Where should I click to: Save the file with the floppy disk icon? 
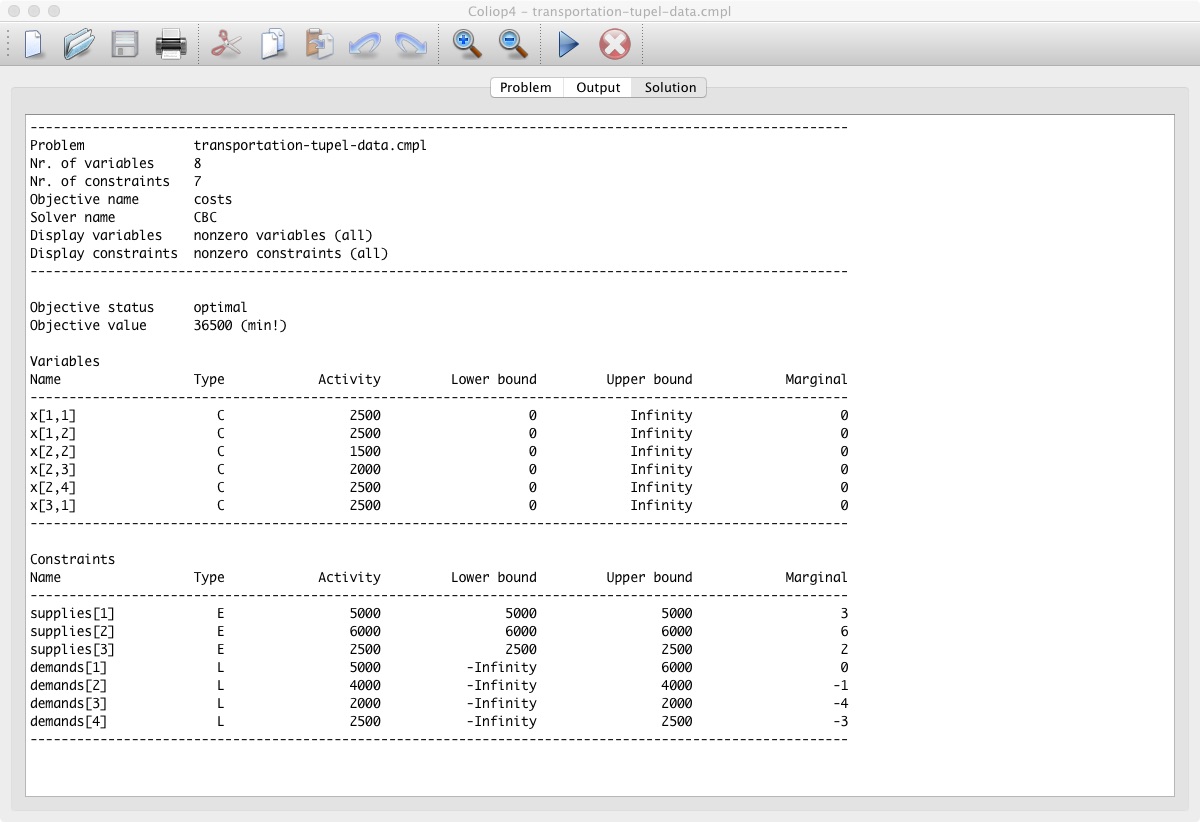click(x=125, y=45)
